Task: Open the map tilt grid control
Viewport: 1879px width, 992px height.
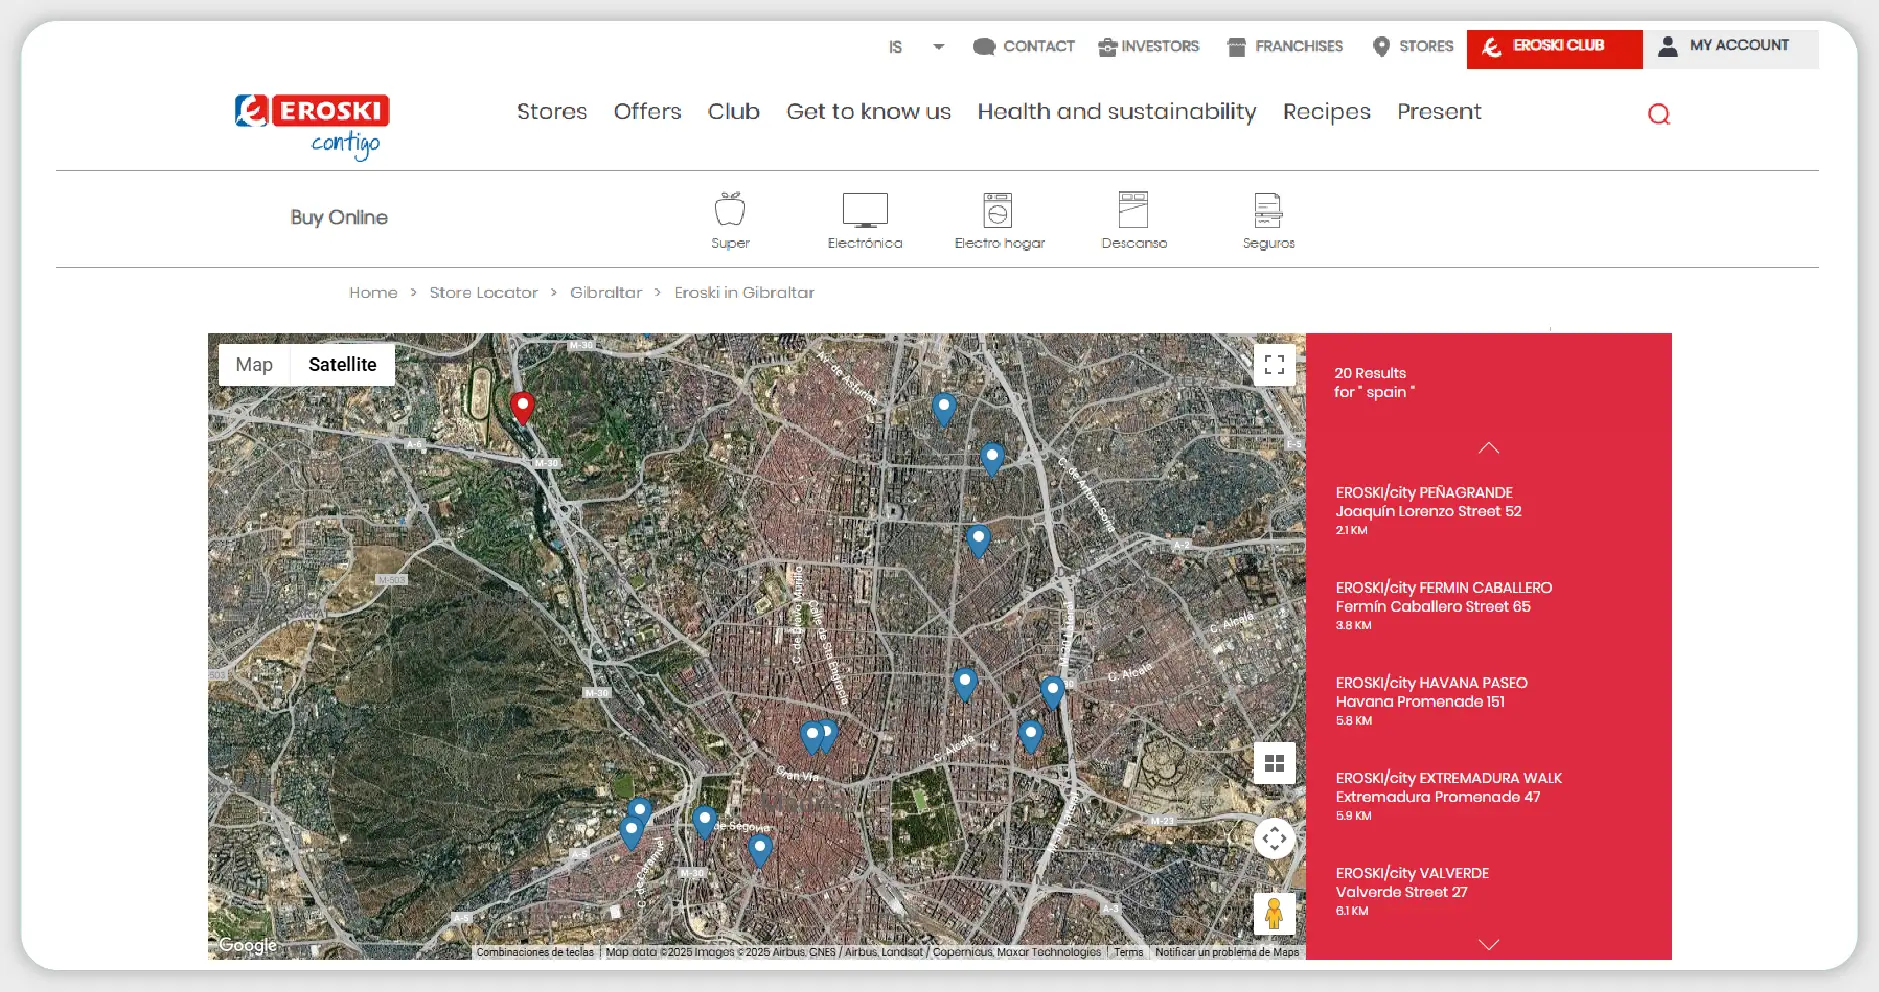Action: [1274, 763]
